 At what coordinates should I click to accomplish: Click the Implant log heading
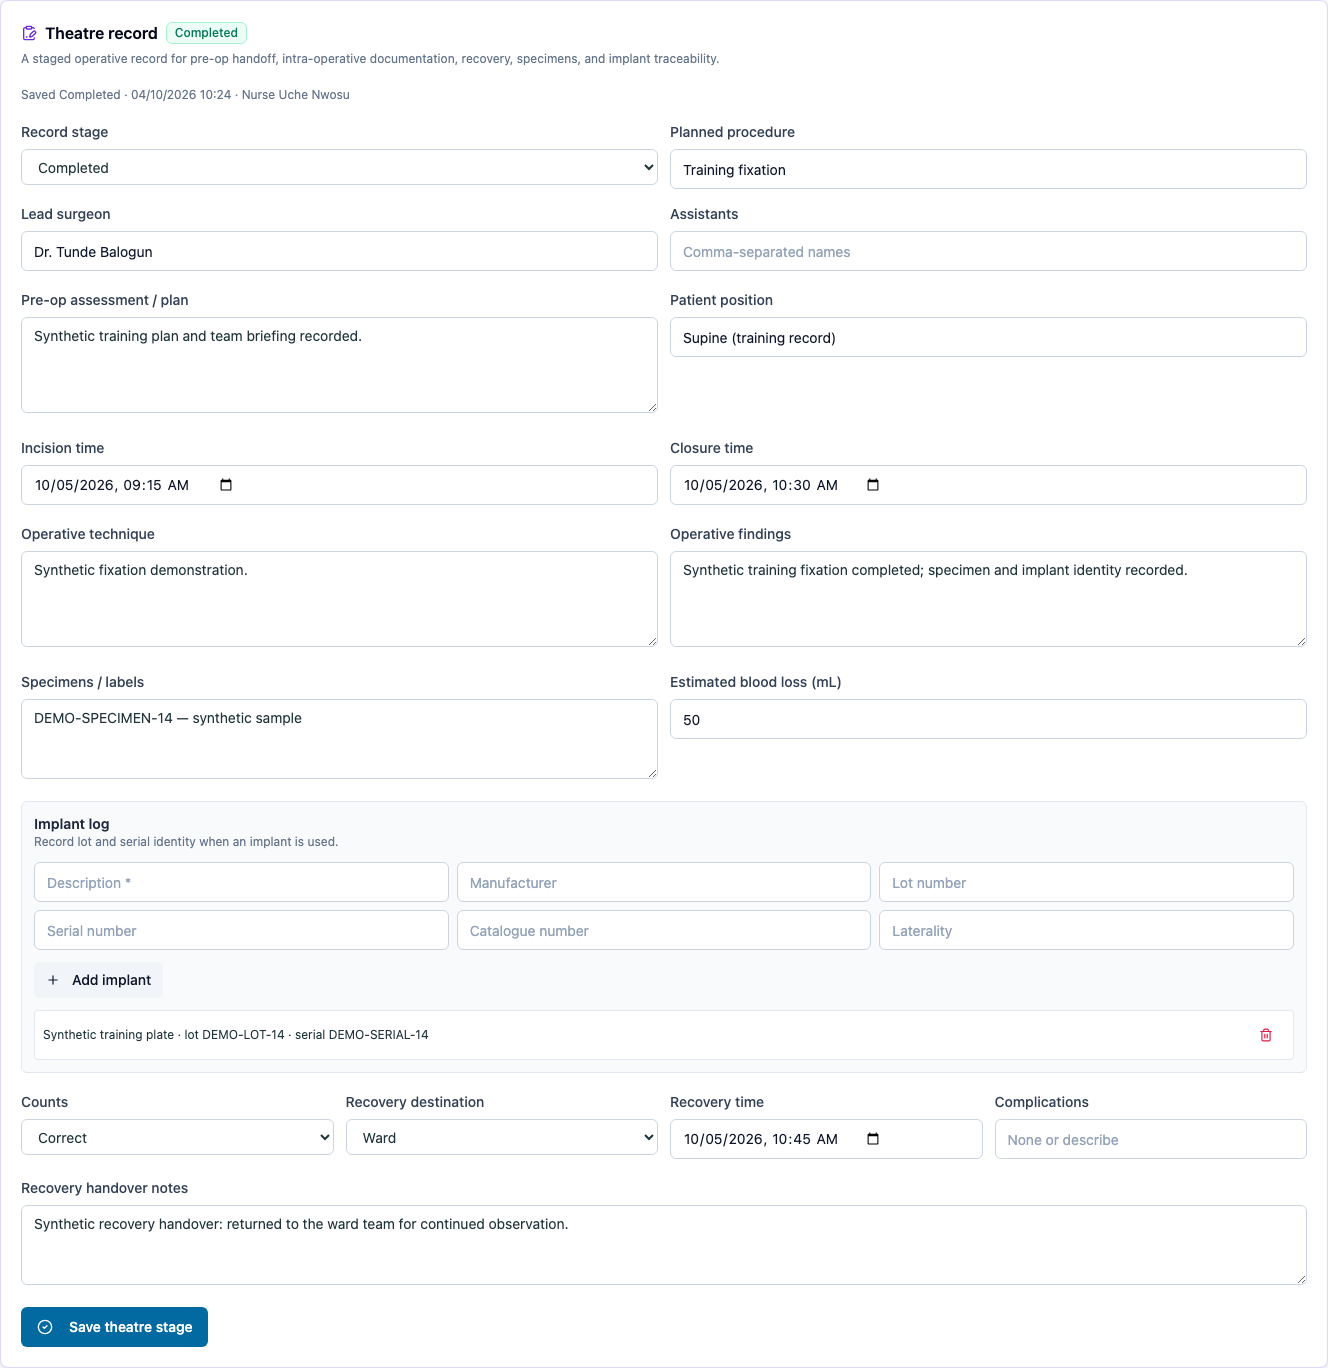(72, 824)
